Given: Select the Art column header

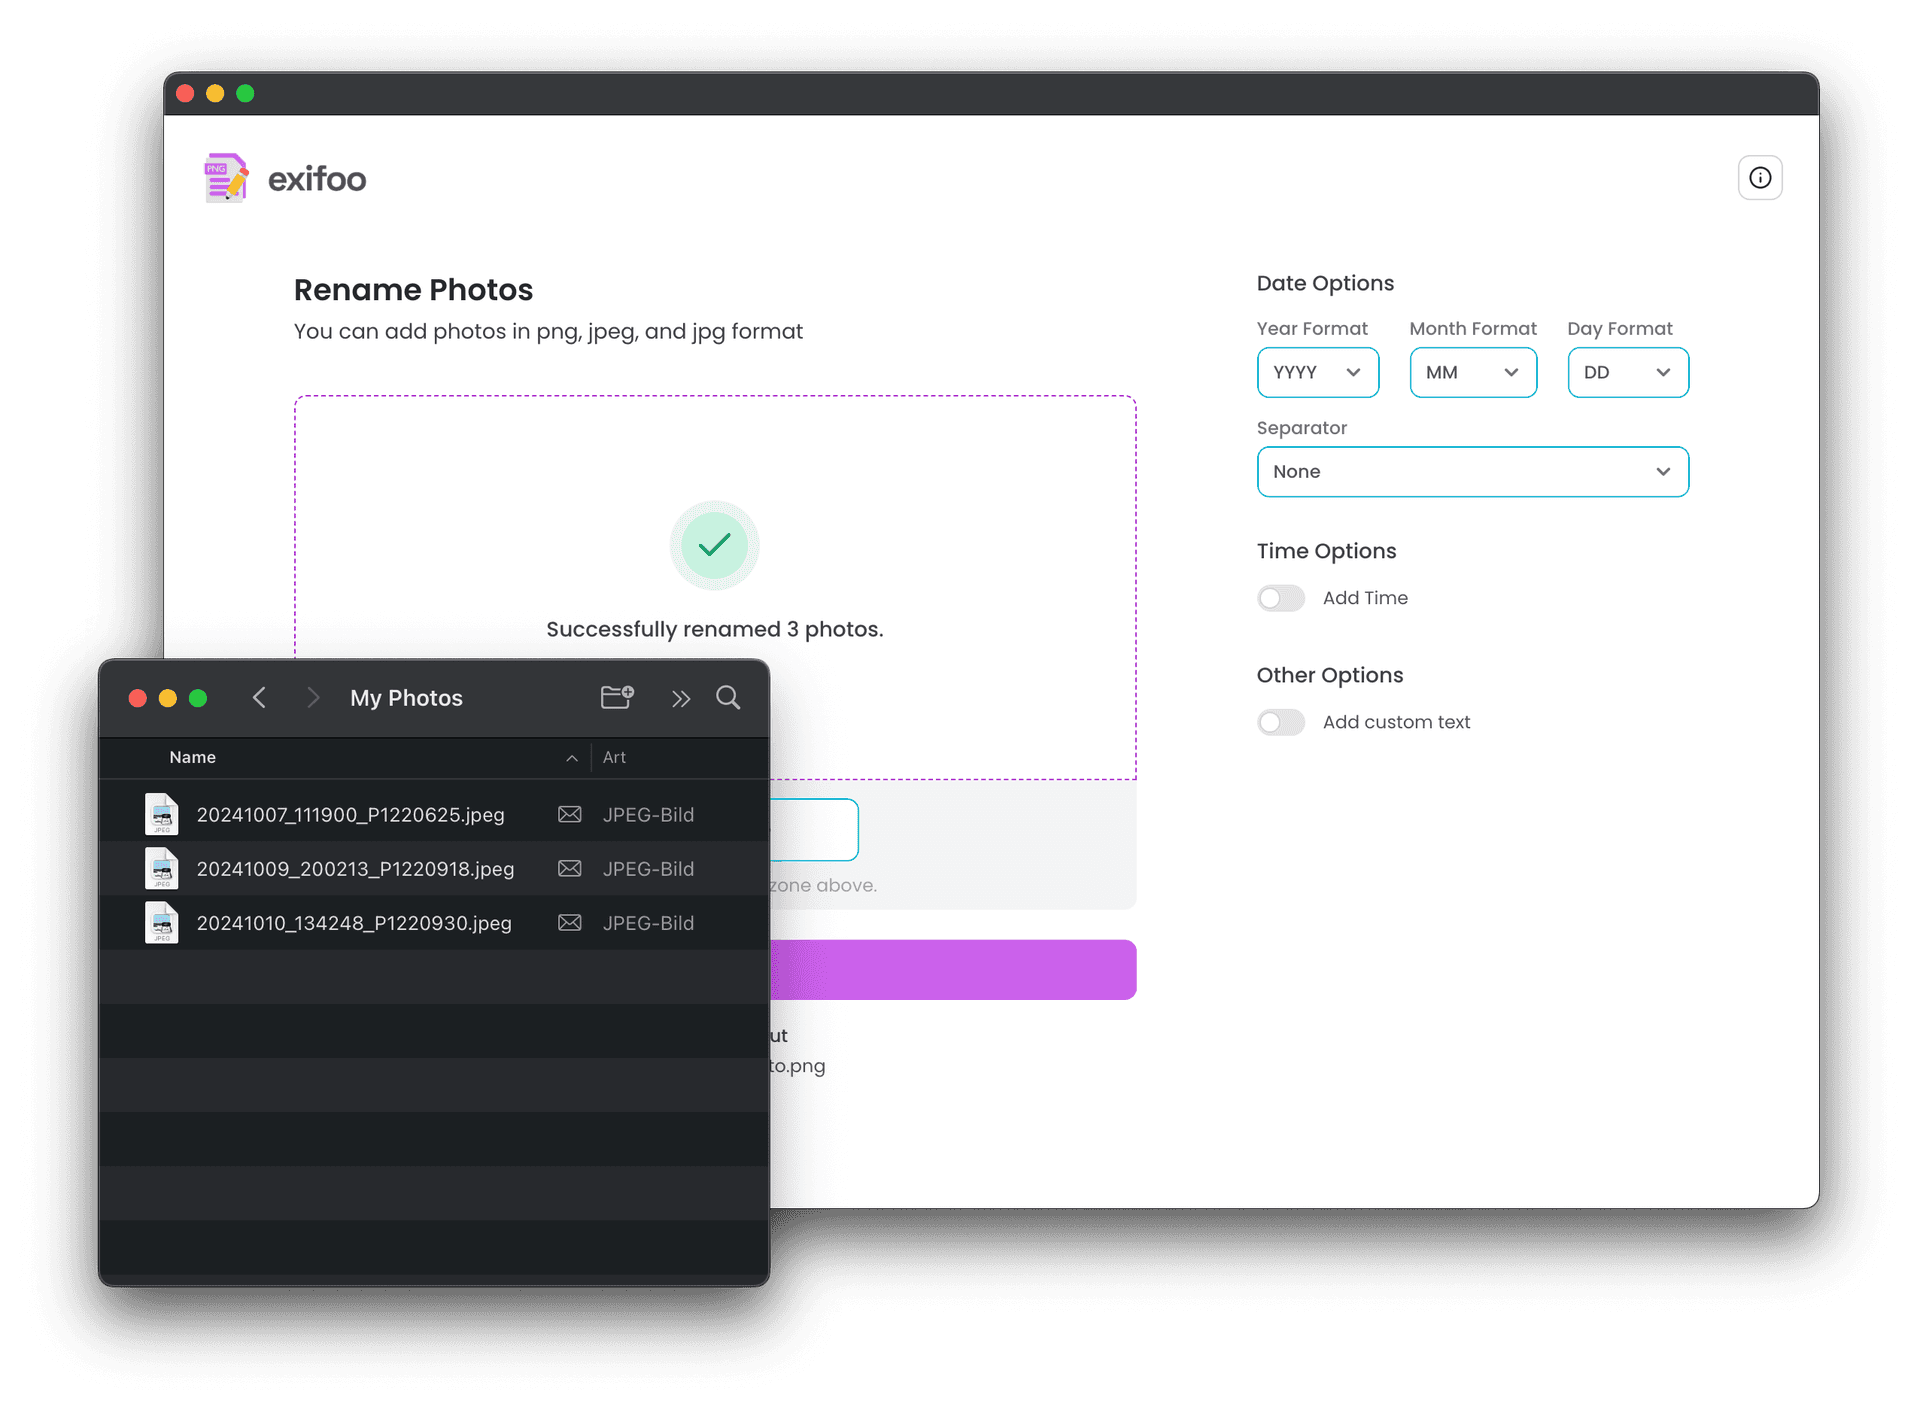Looking at the screenshot, I should (x=614, y=757).
